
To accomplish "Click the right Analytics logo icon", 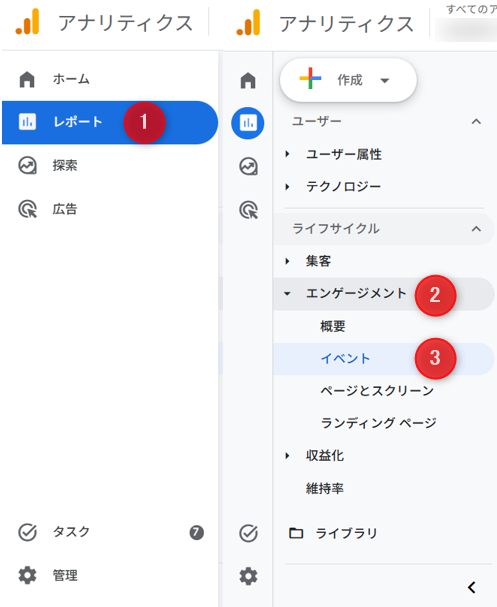I will coord(248,22).
